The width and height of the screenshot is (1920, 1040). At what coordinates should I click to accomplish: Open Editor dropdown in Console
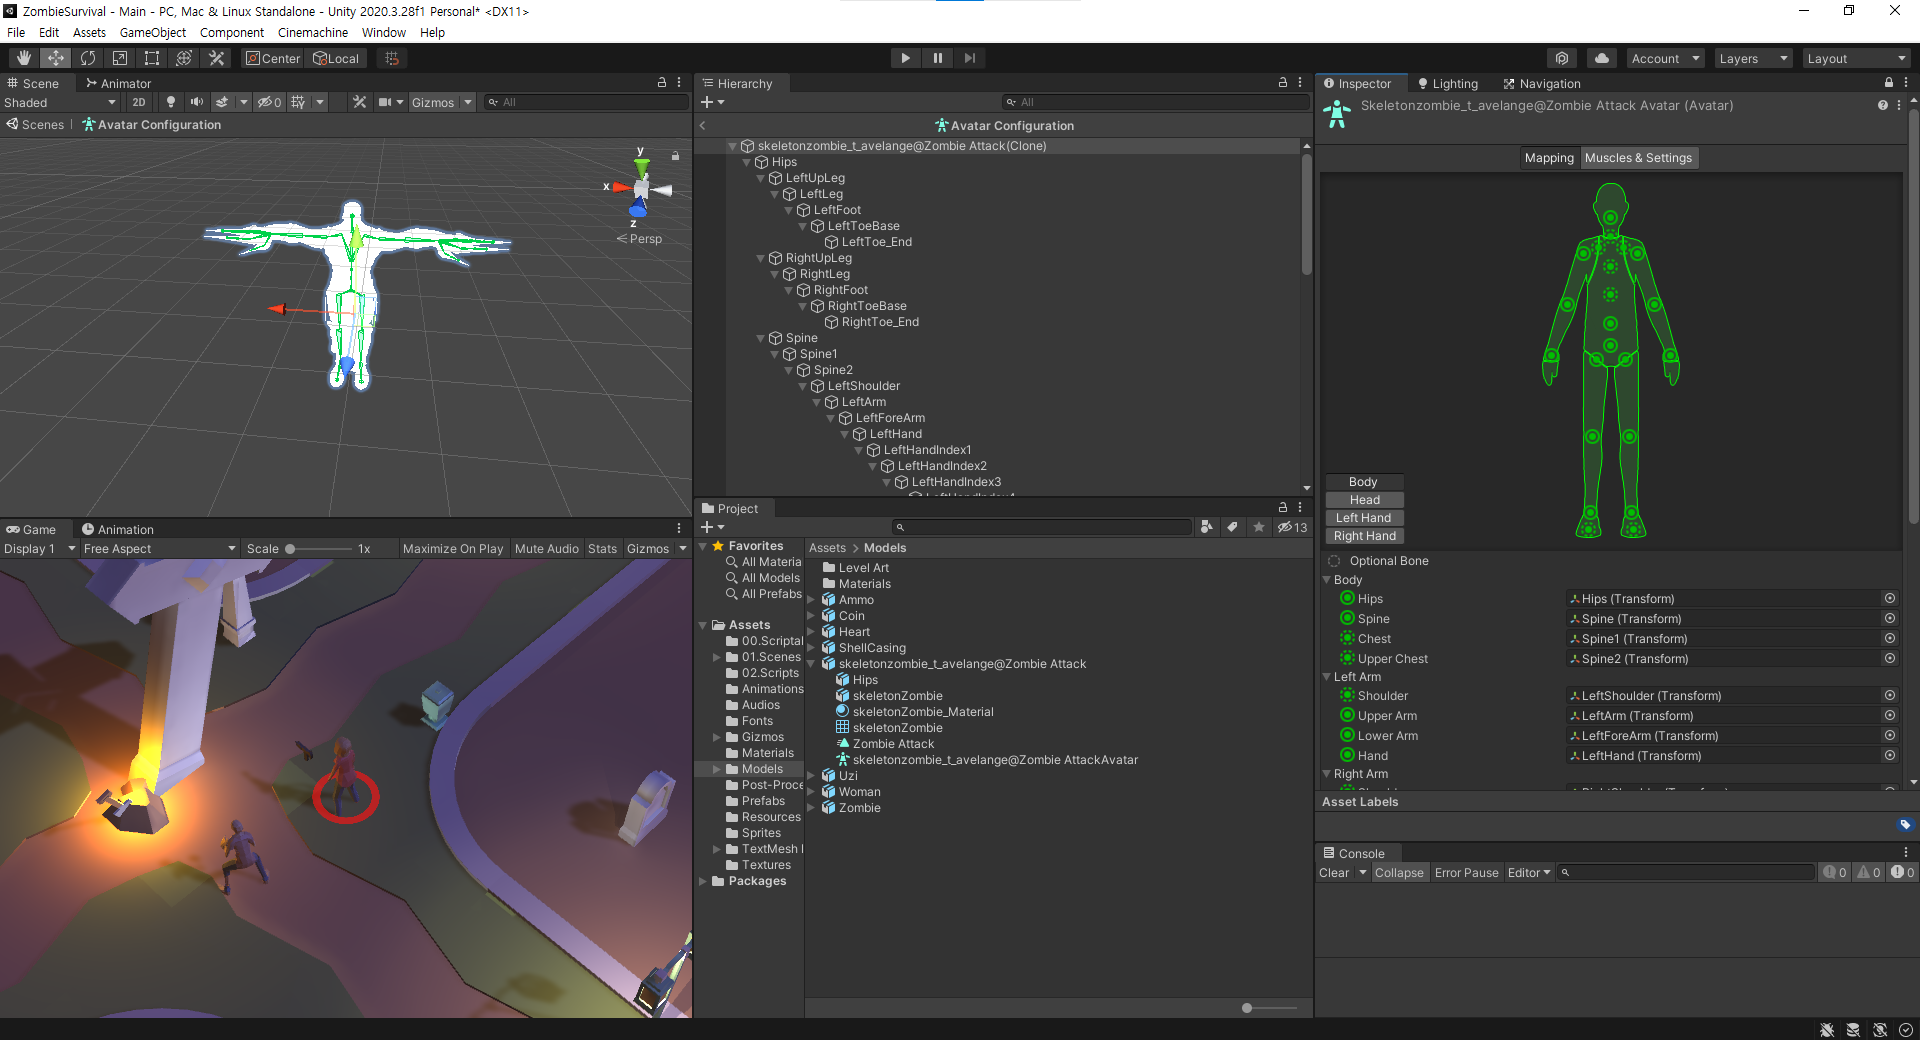(1529, 873)
